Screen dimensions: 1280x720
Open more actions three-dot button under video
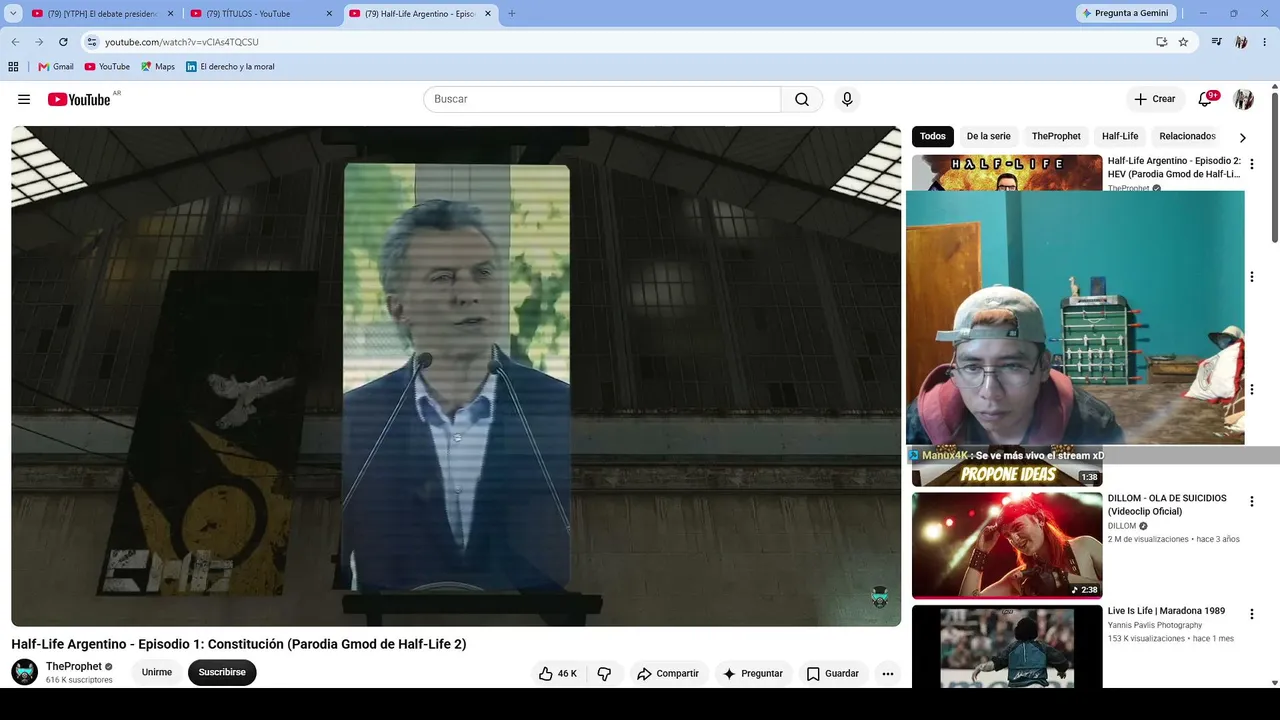[887, 673]
